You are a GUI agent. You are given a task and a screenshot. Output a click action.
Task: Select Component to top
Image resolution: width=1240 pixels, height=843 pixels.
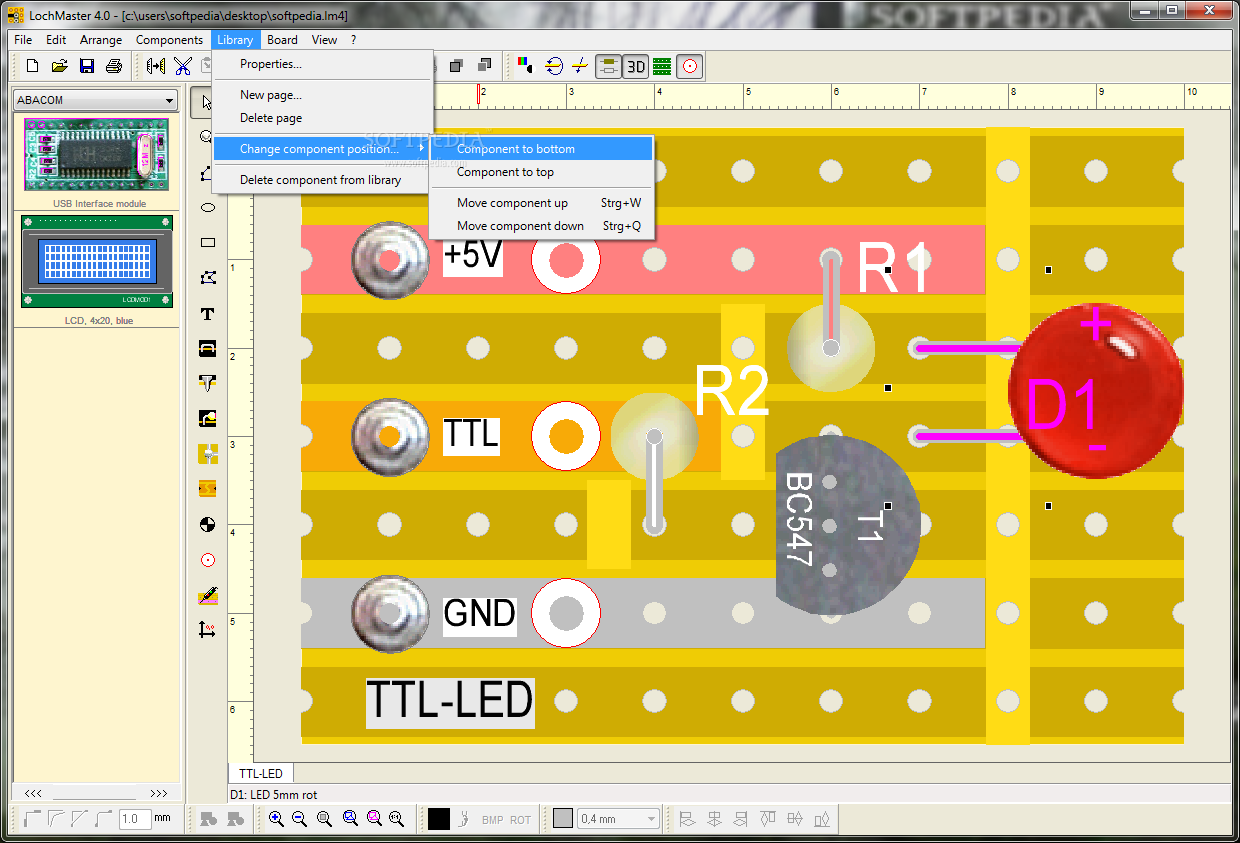pyautogui.click(x=541, y=172)
